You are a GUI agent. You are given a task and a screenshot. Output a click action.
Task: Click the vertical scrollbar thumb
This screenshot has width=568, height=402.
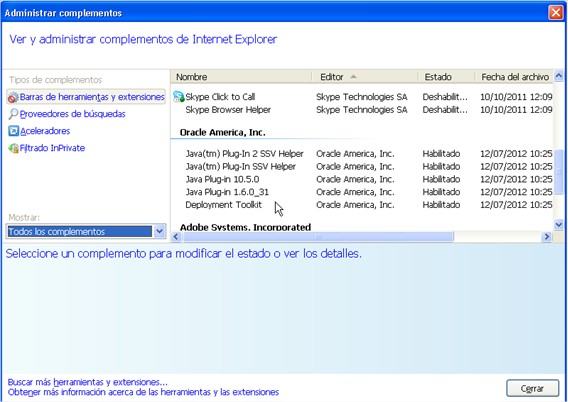point(559,172)
